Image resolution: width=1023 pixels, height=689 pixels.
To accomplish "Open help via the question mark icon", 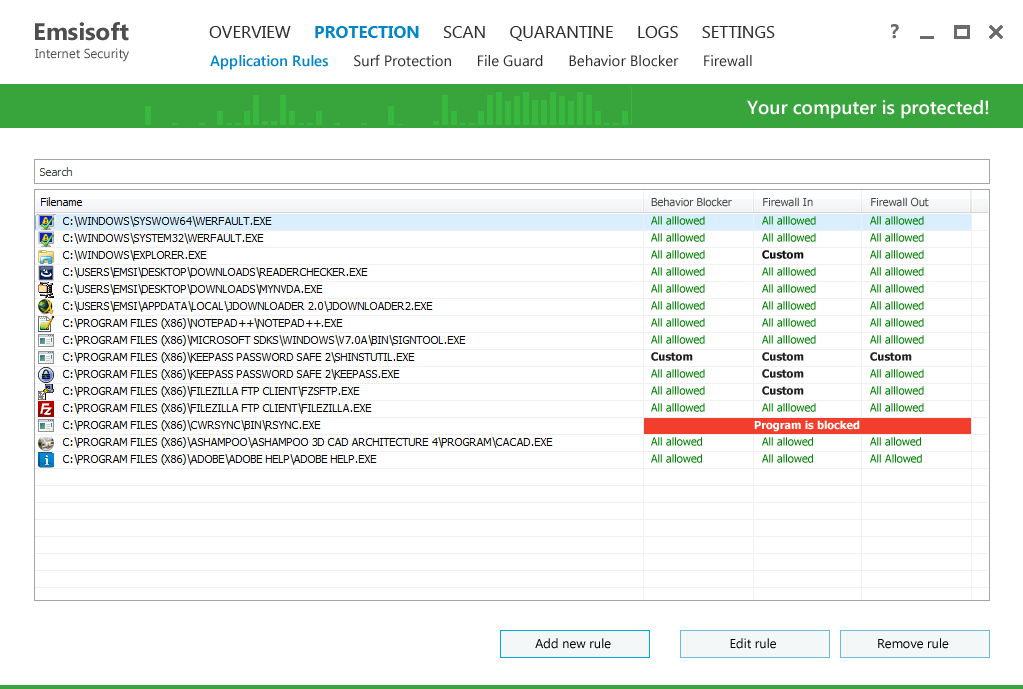I will coord(893,31).
